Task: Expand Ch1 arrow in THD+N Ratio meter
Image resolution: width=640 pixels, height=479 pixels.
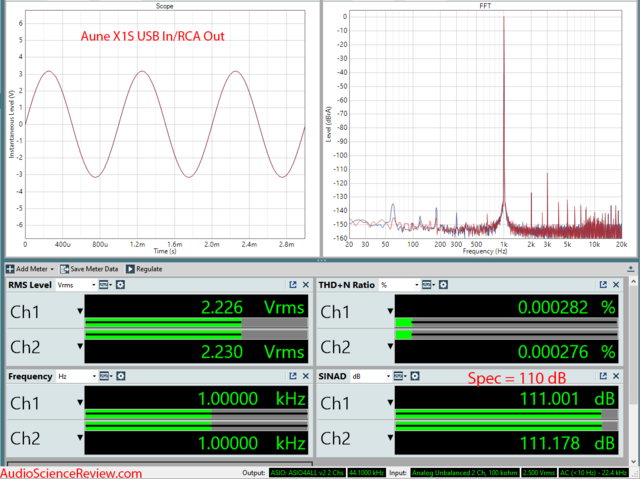Action: (x=390, y=311)
